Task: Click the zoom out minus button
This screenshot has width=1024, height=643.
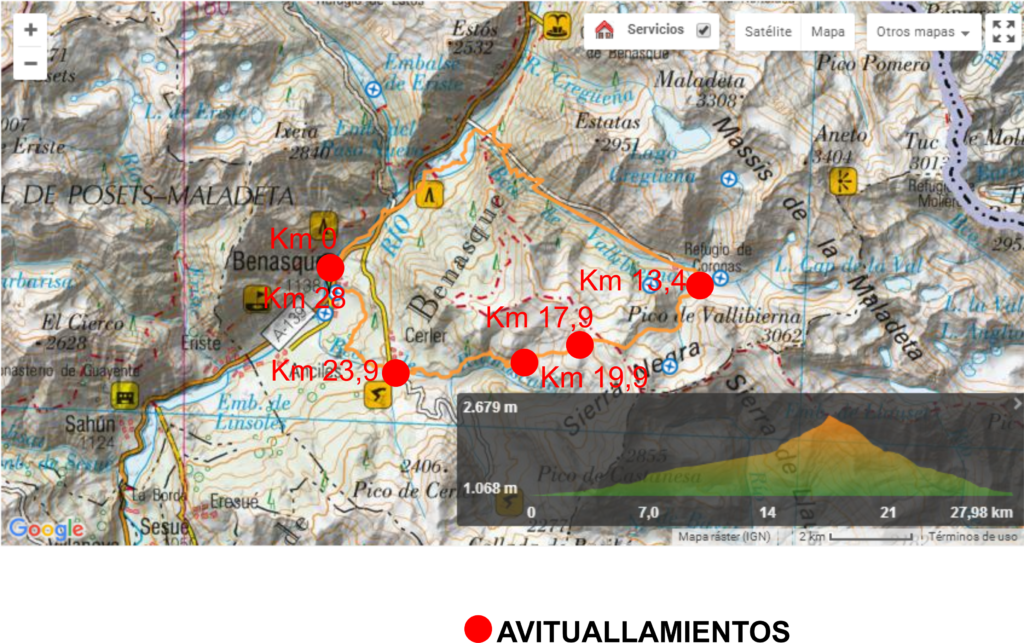Action: (29, 62)
